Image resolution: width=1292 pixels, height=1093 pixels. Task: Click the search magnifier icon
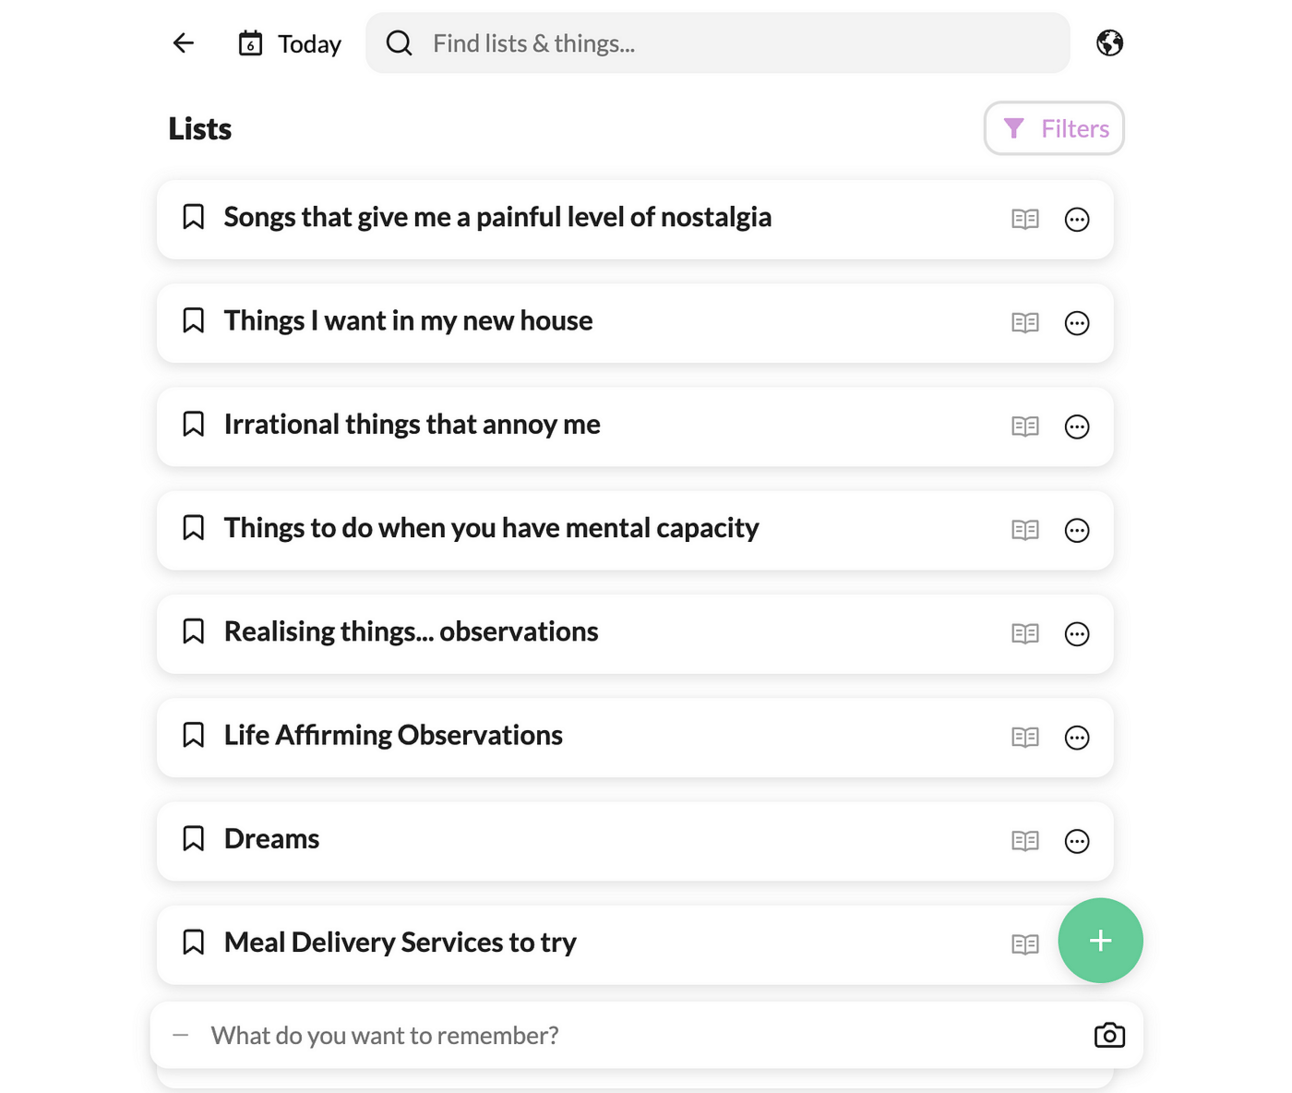tap(399, 43)
